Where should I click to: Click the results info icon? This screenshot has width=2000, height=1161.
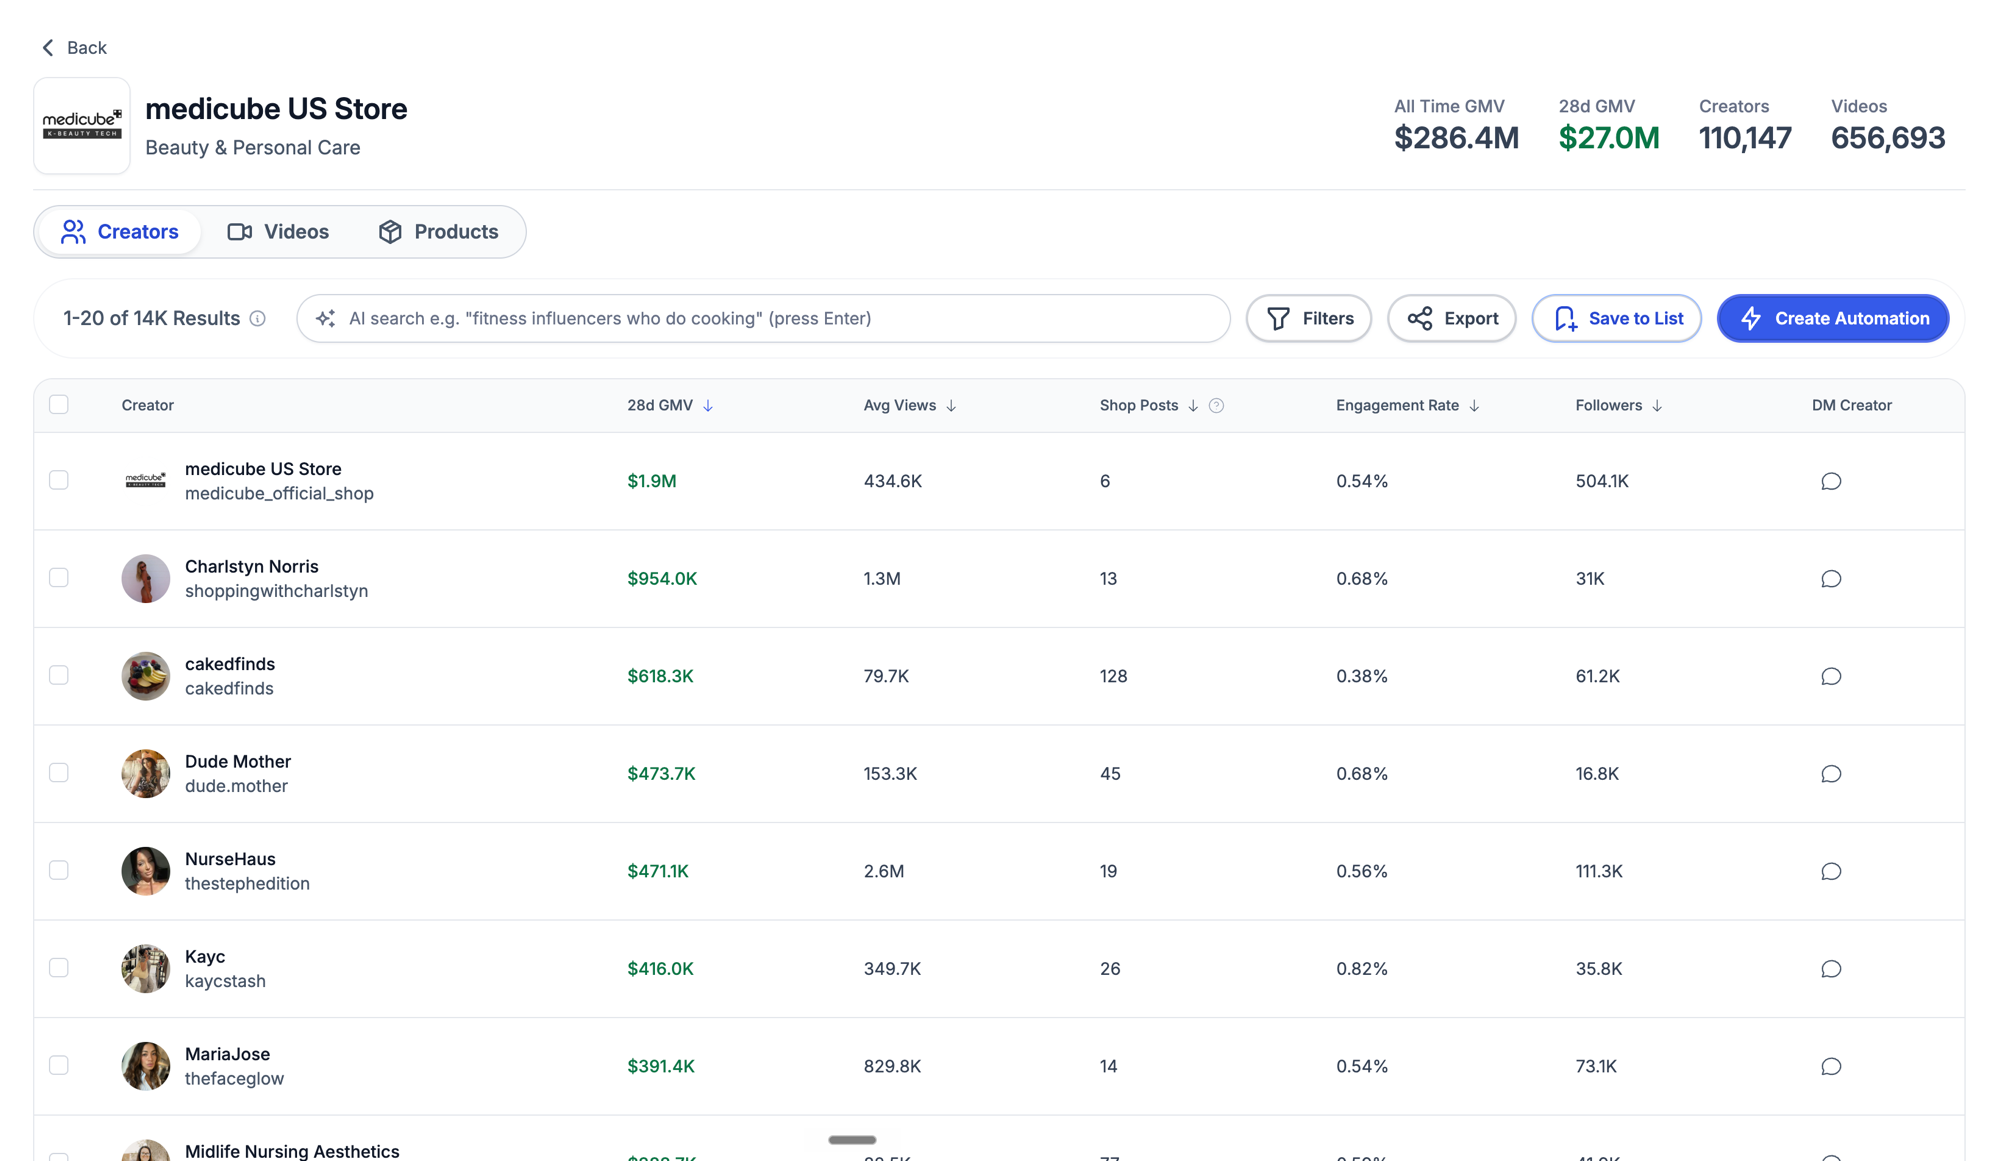point(258,318)
